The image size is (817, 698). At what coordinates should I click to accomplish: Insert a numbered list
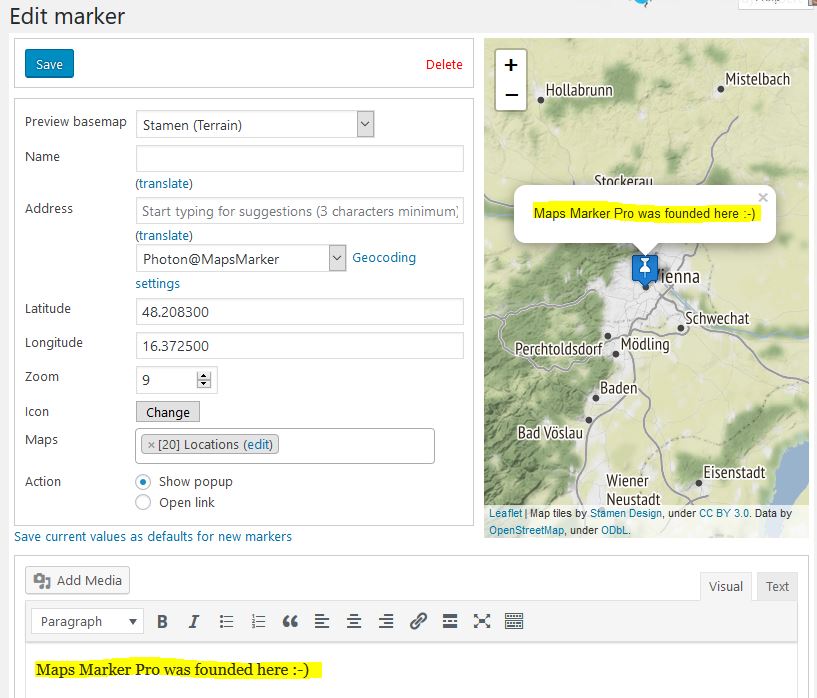[x=257, y=620]
